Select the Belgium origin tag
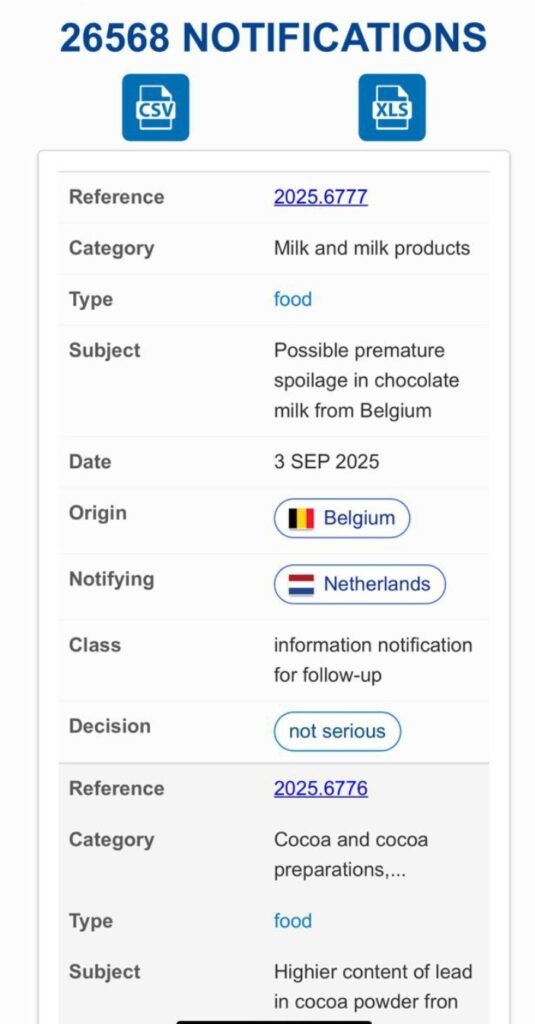535x1024 pixels. click(342, 519)
